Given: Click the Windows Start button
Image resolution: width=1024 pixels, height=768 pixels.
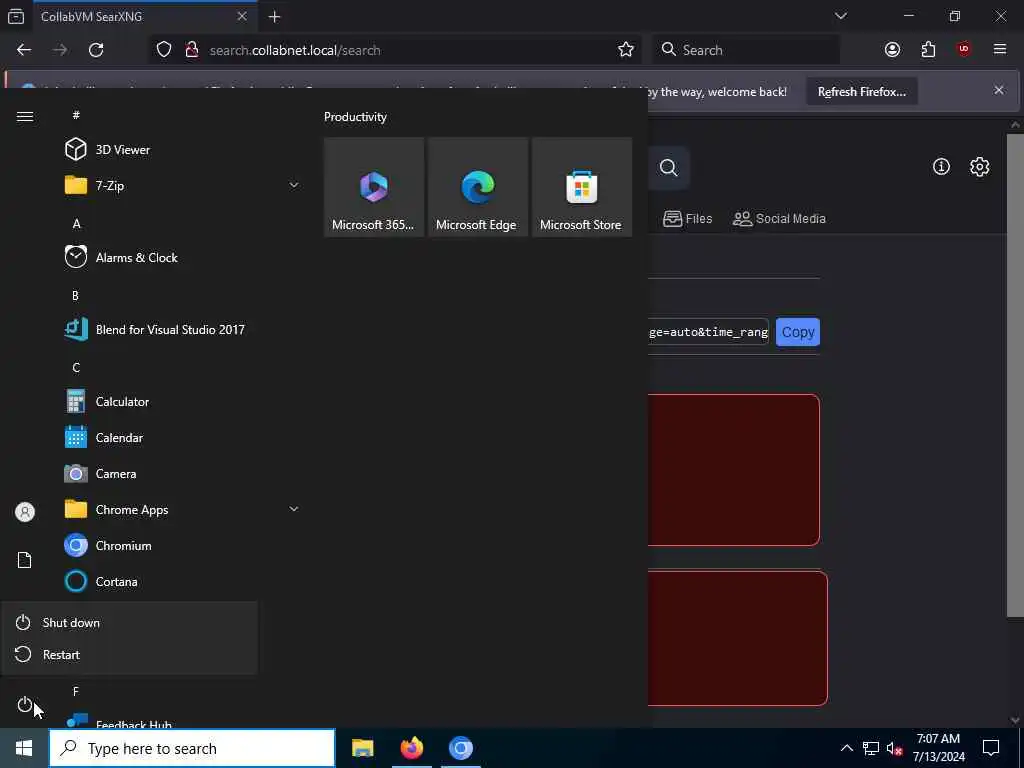Looking at the screenshot, I should (x=24, y=748).
